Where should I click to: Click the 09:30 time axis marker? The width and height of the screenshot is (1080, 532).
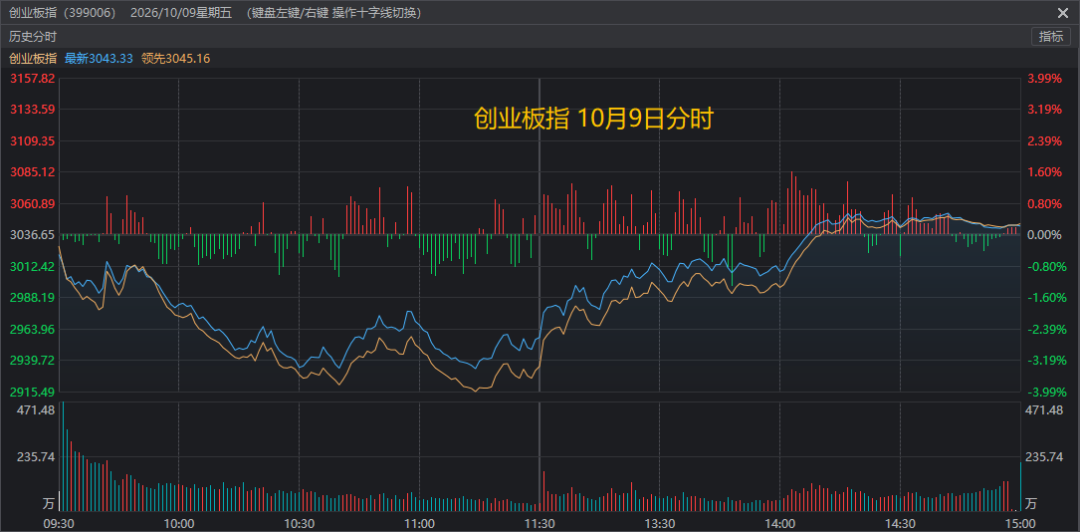[59, 523]
